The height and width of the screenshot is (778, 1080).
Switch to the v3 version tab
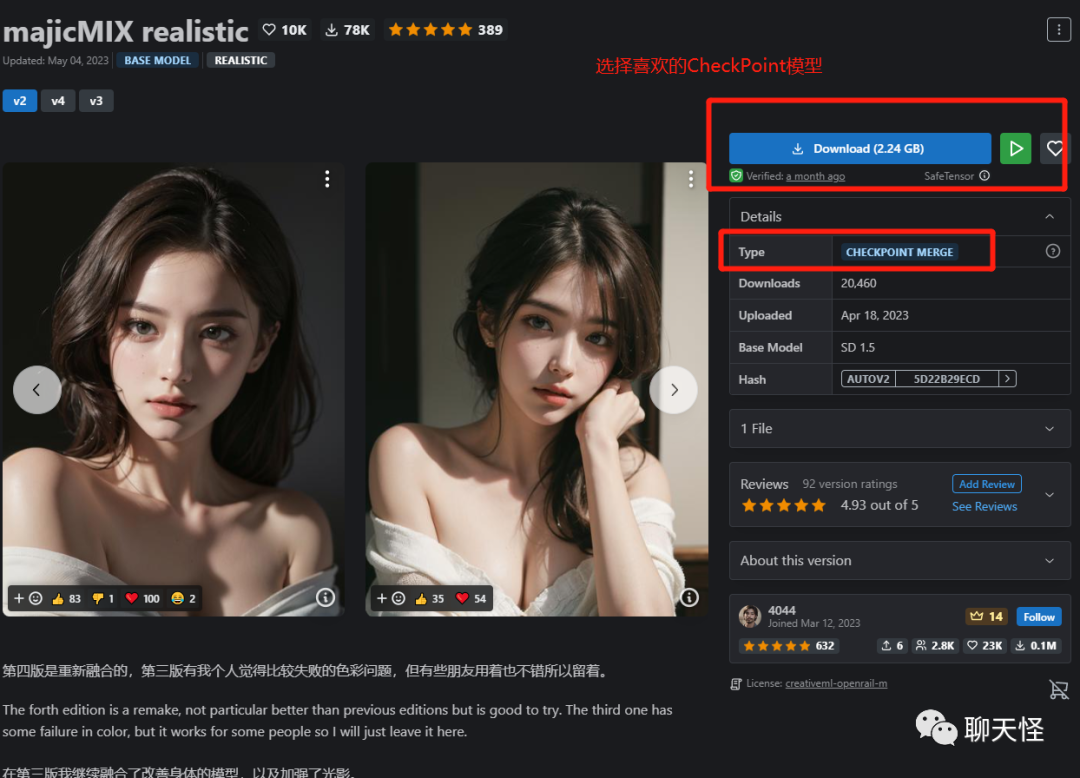pos(96,101)
